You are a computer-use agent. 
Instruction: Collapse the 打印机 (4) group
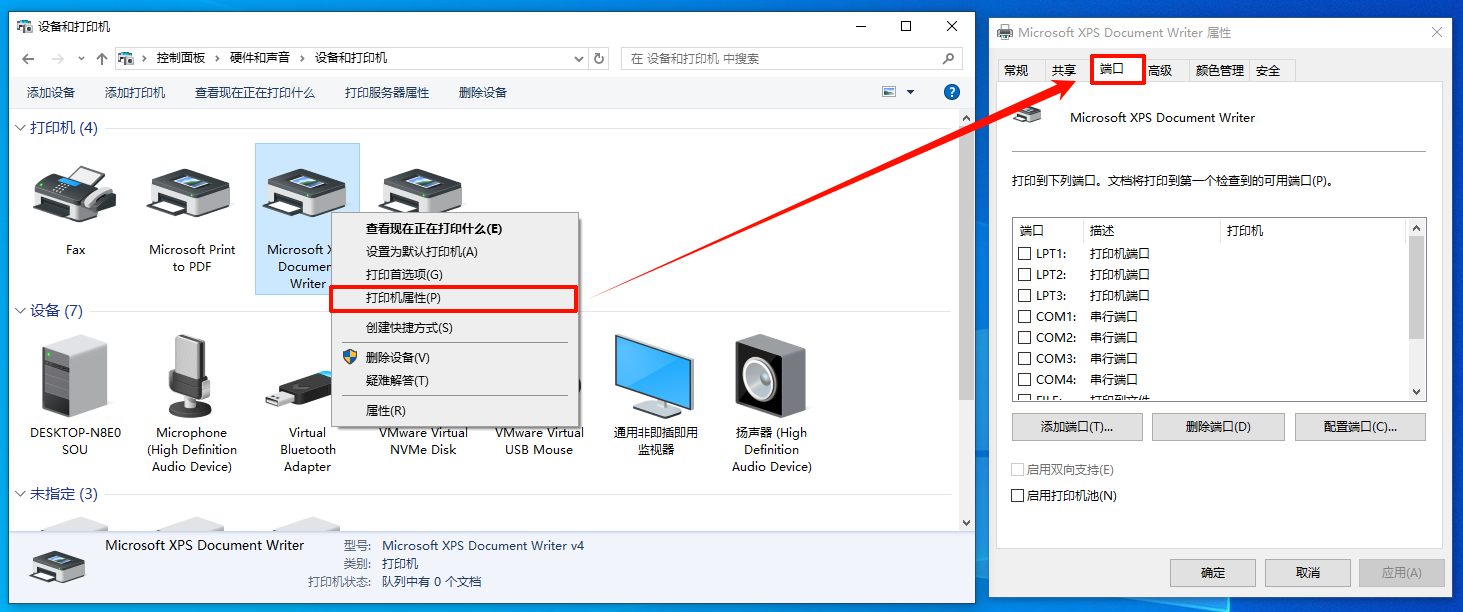(21, 128)
